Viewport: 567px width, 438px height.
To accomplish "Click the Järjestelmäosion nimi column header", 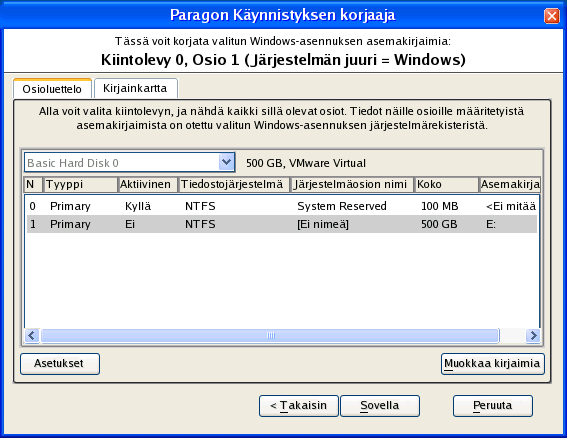I will (352, 184).
